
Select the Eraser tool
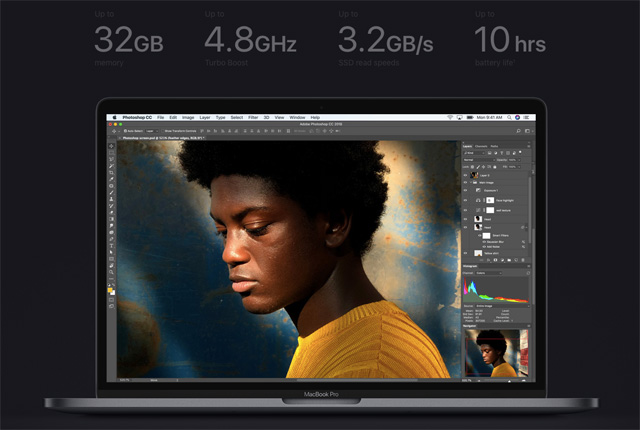click(x=111, y=212)
